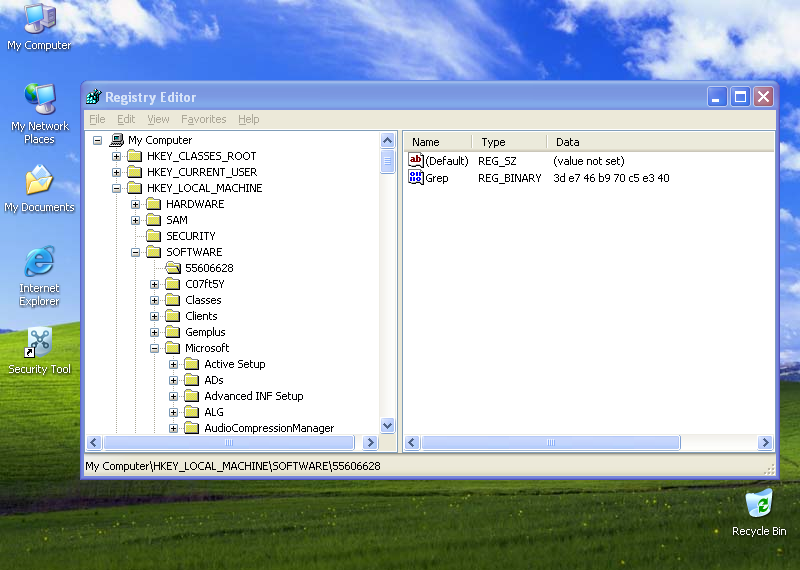Image resolution: width=800 pixels, height=570 pixels.
Task: Launch Internet Explorer from the desktop
Action: [x=39, y=276]
